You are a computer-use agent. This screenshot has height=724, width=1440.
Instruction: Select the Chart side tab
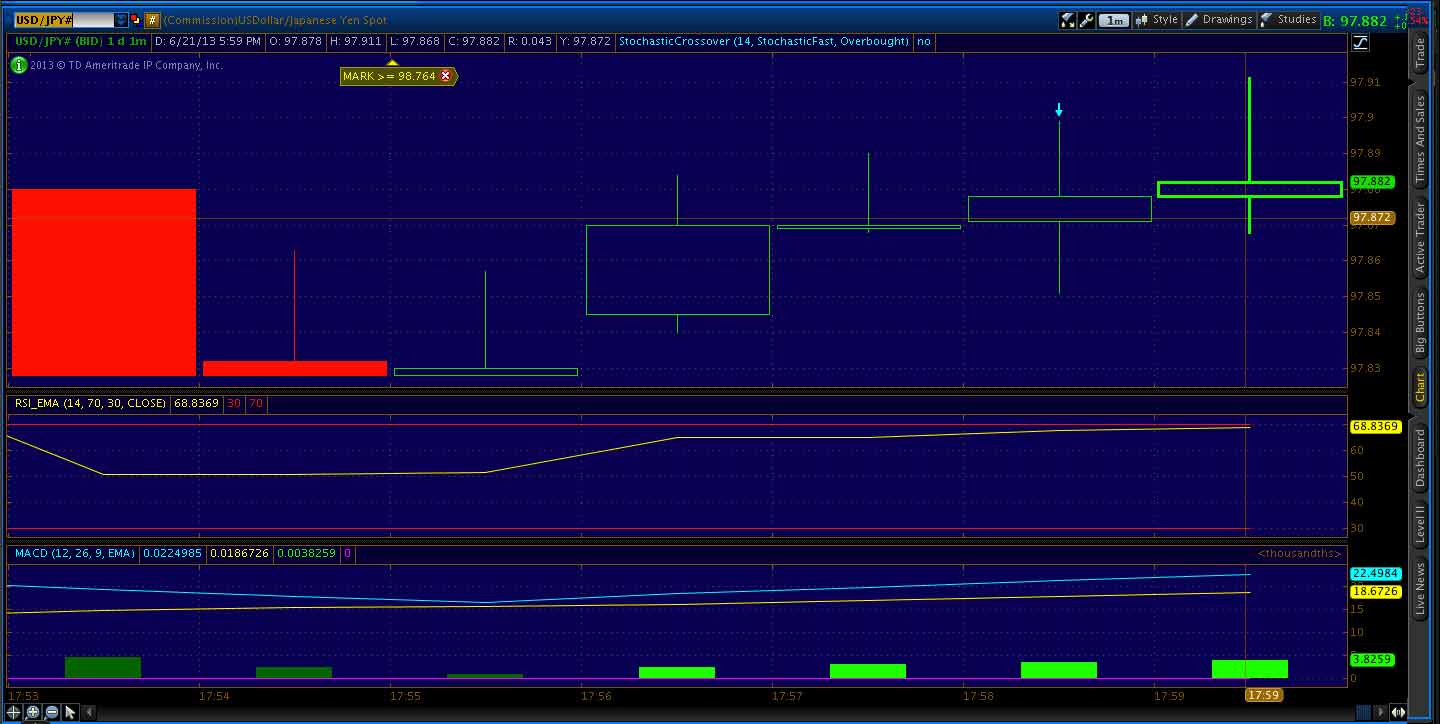(1419, 387)
